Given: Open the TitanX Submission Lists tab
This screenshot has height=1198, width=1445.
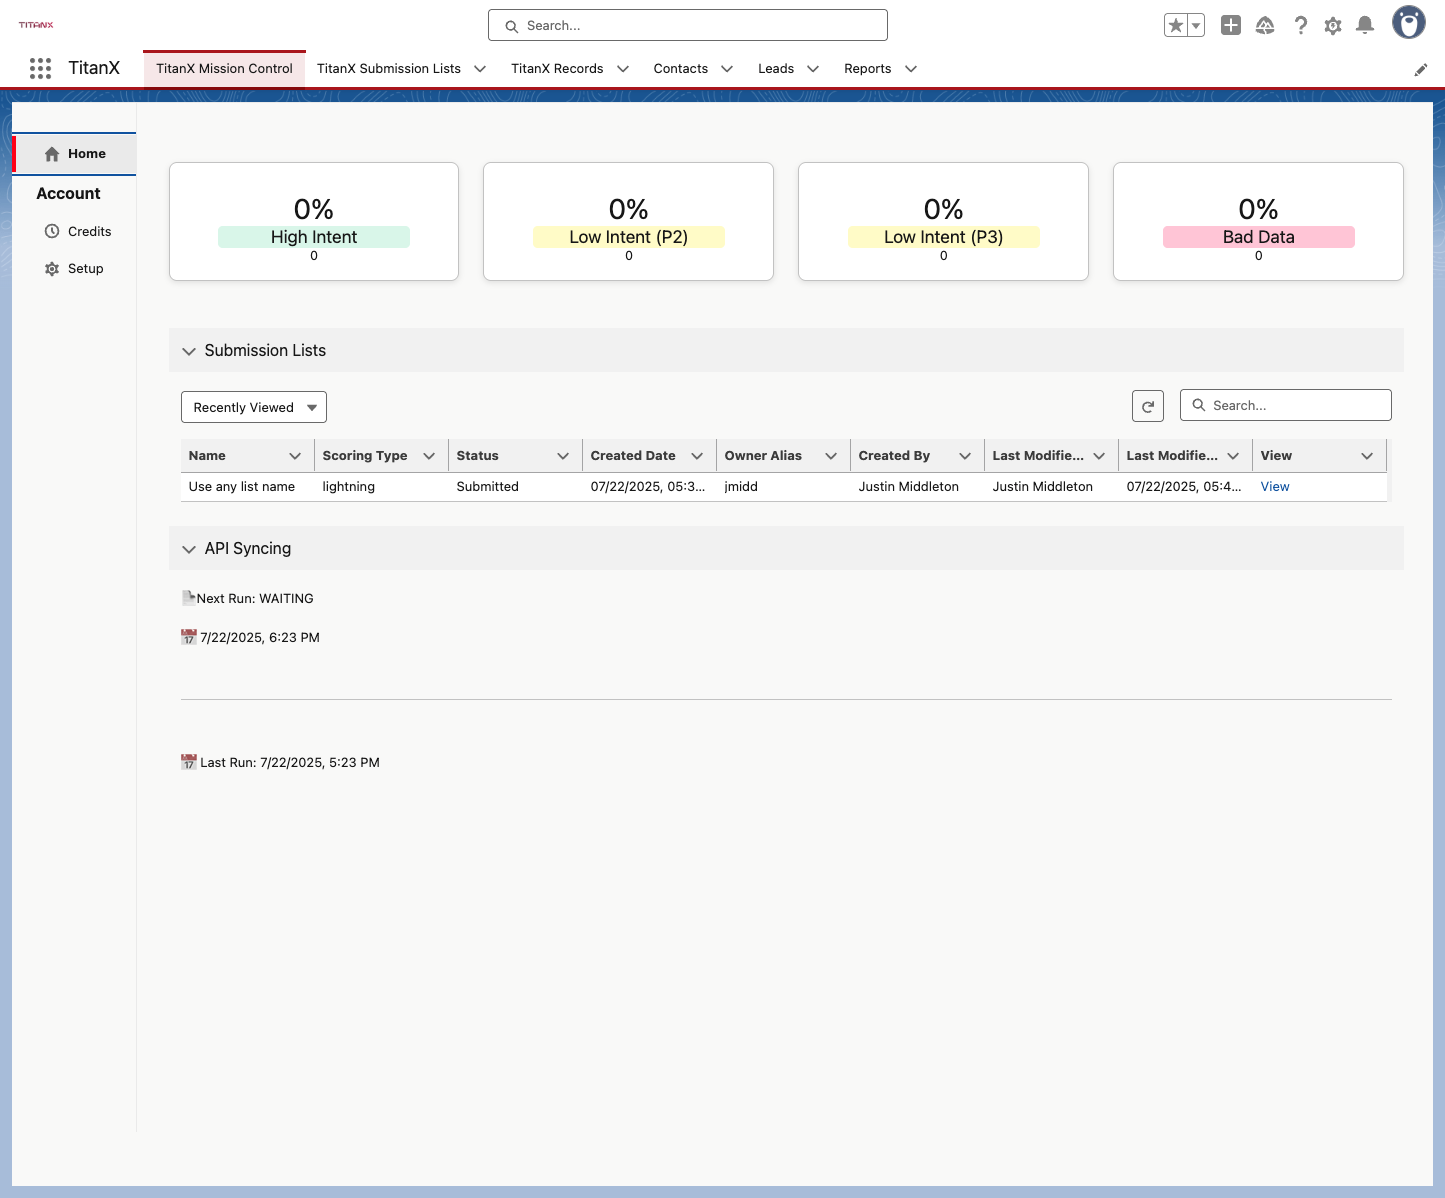Looking at the screenshot, I should [x=389, y=69].
